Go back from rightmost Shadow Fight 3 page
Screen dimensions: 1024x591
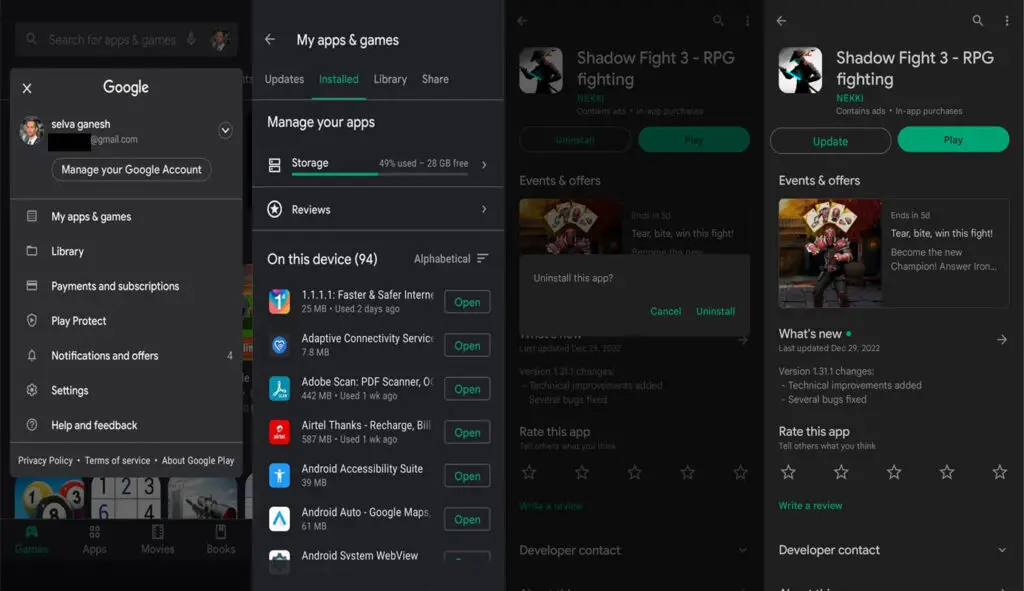781,21
